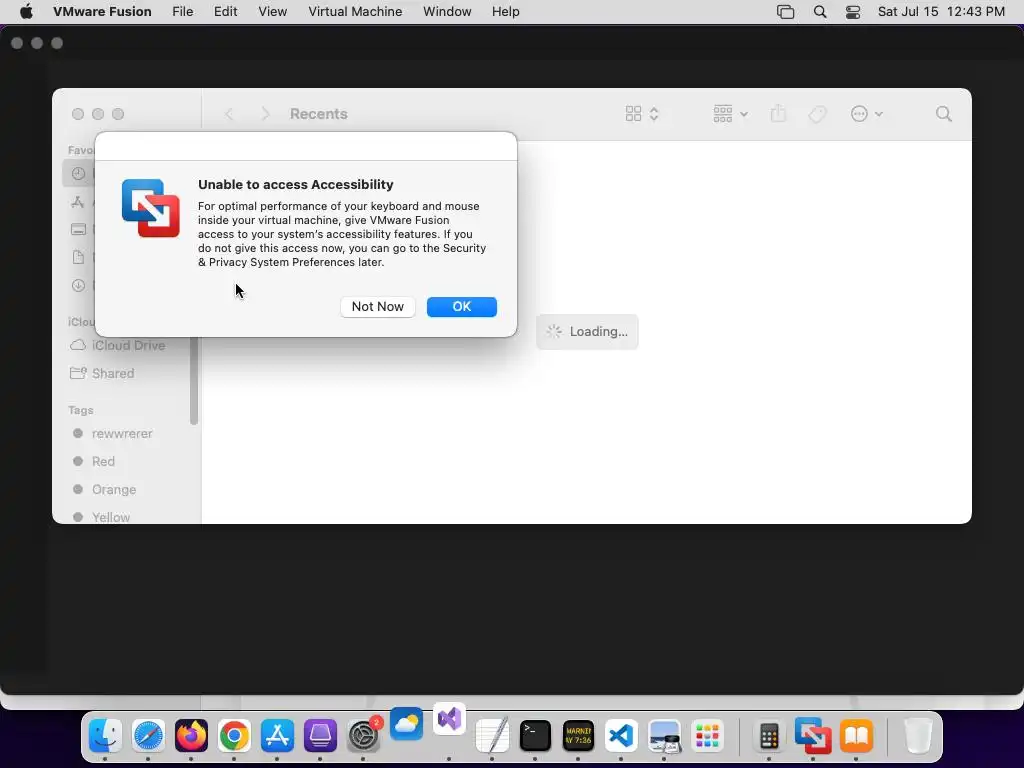Open the Virtual Machine menu
Viewport: 1024px width, 768px height.
(x=355, y=11)
